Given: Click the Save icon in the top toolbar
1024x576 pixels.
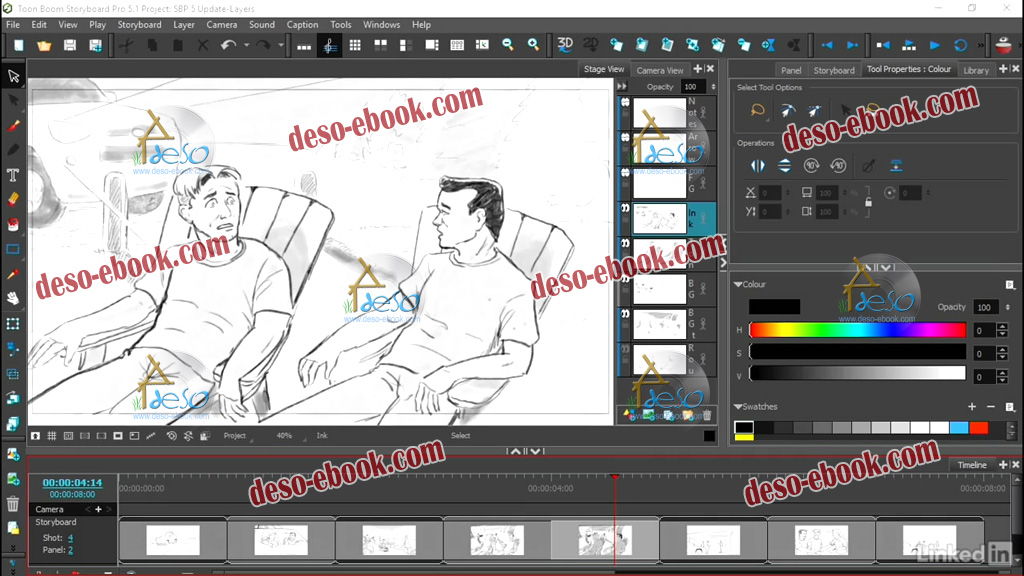Looking at the screenshot, I should [x=70, y=45].
